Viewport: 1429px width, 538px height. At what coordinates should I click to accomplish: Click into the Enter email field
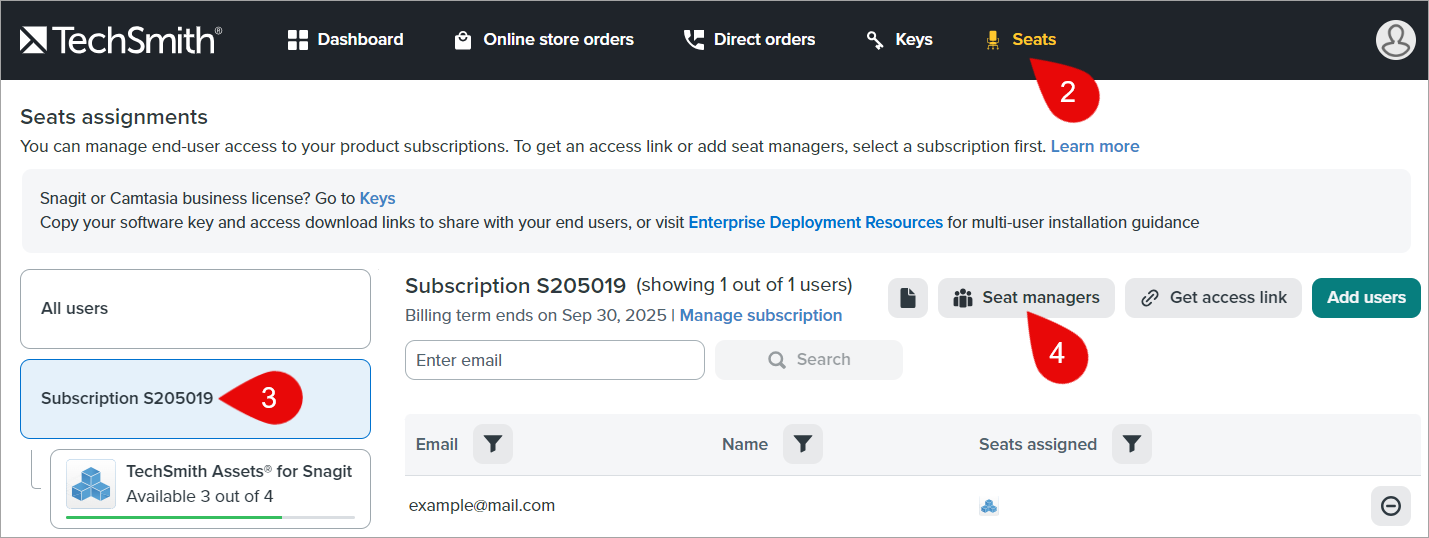tap(554, 360)
